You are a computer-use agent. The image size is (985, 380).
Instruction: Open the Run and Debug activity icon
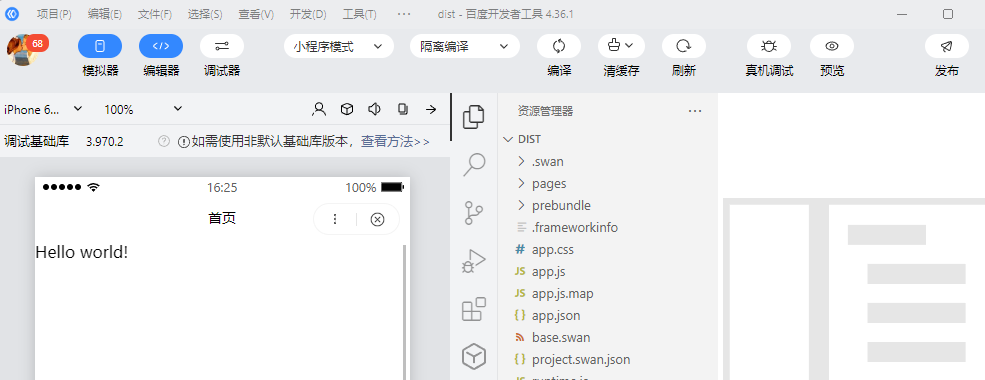[x=474, y=261]
